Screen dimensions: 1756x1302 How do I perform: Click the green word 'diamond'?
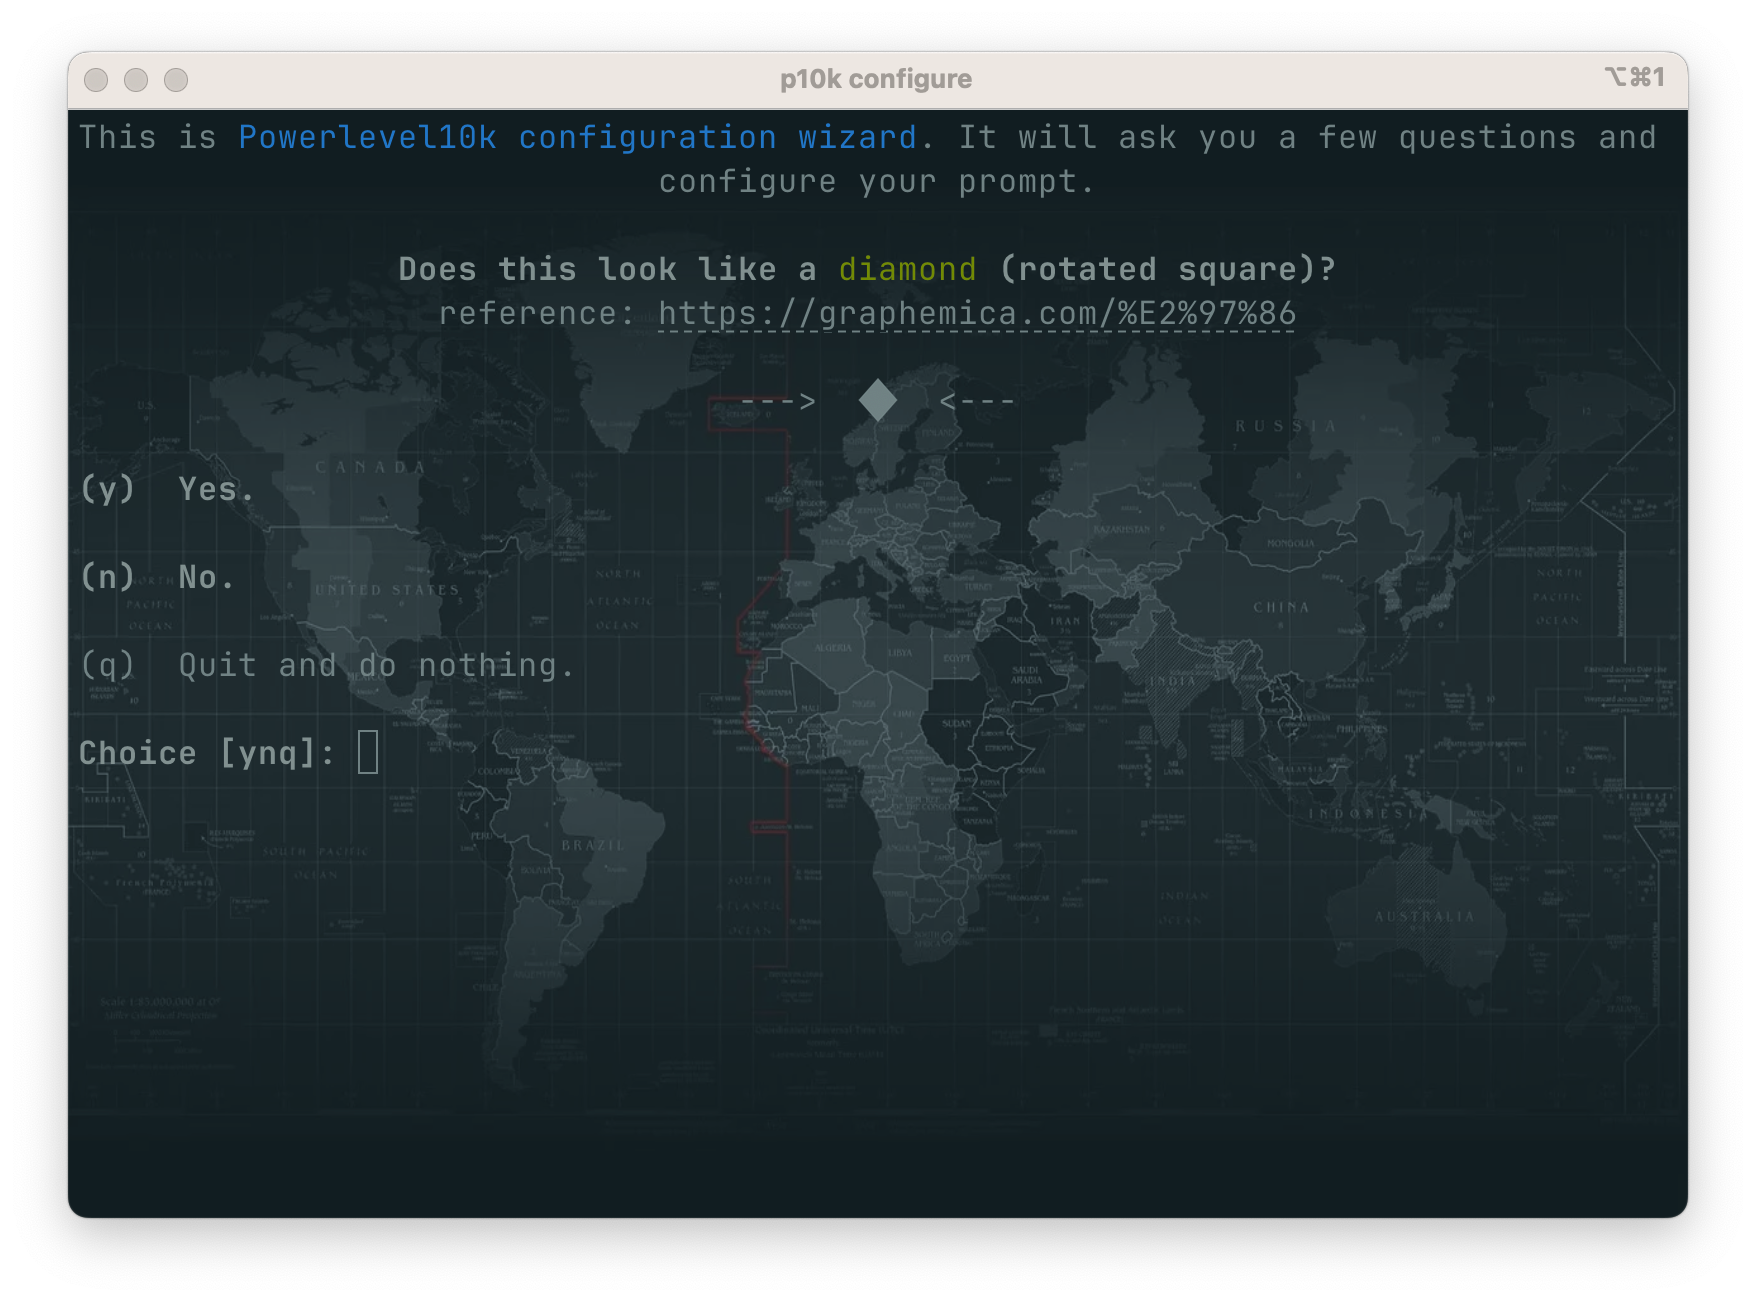[x=907, y=269]
